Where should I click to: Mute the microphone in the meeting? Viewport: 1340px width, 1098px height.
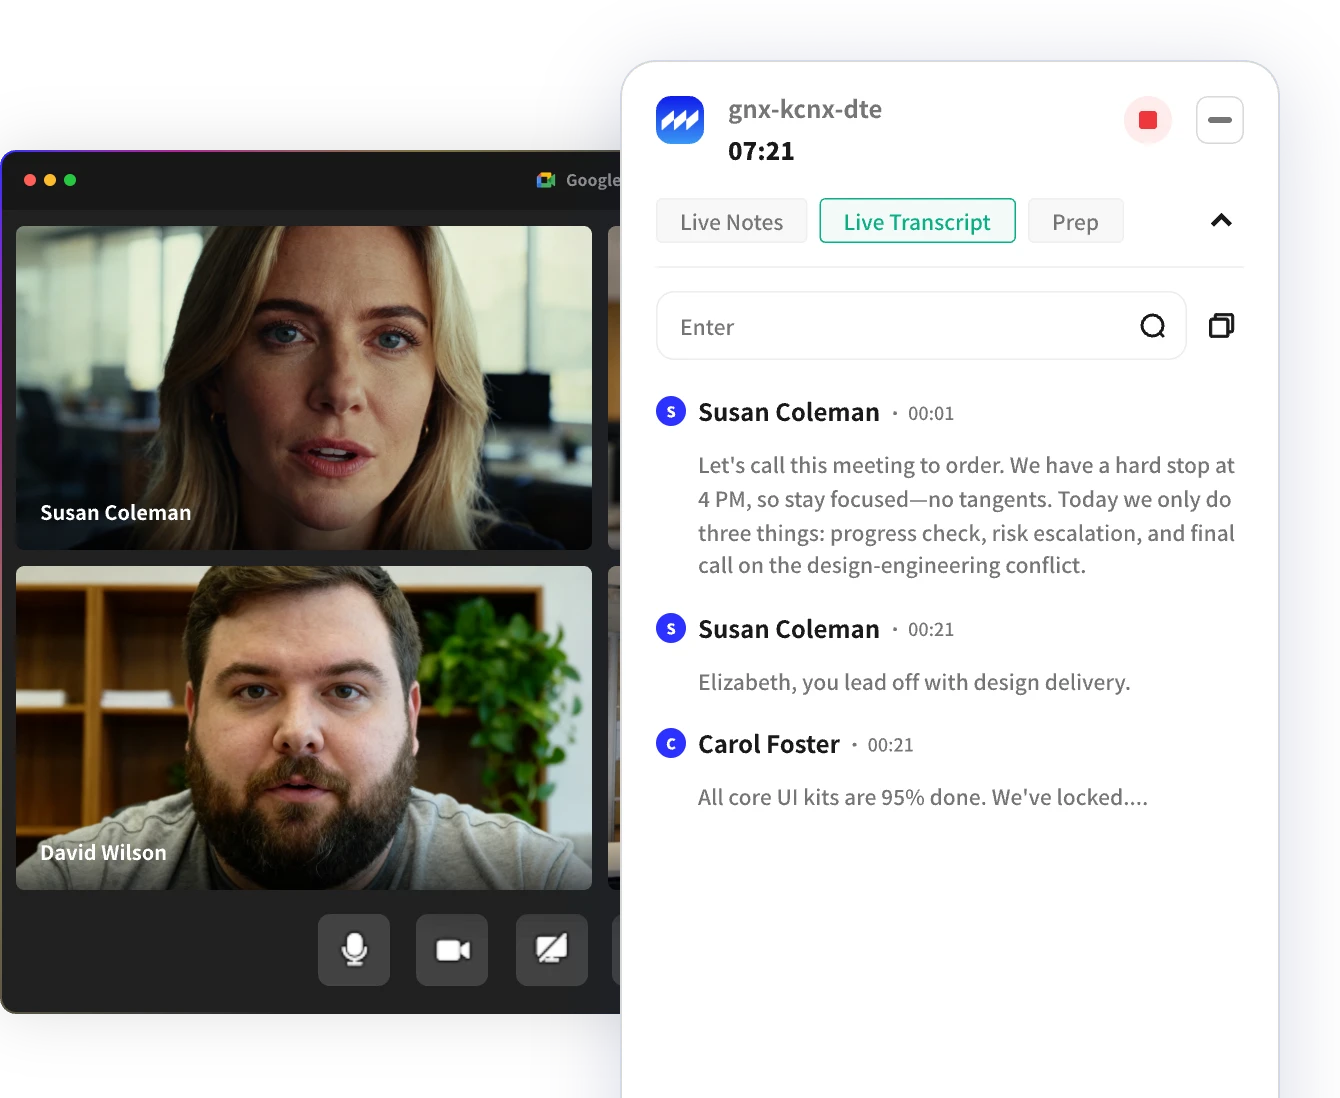pos(353,950)
